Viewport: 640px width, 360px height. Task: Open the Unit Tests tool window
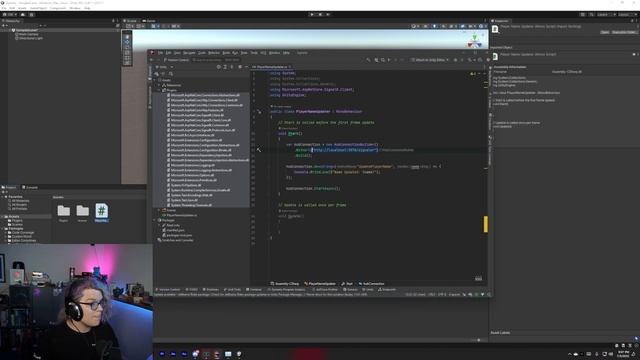click(233, 289)
